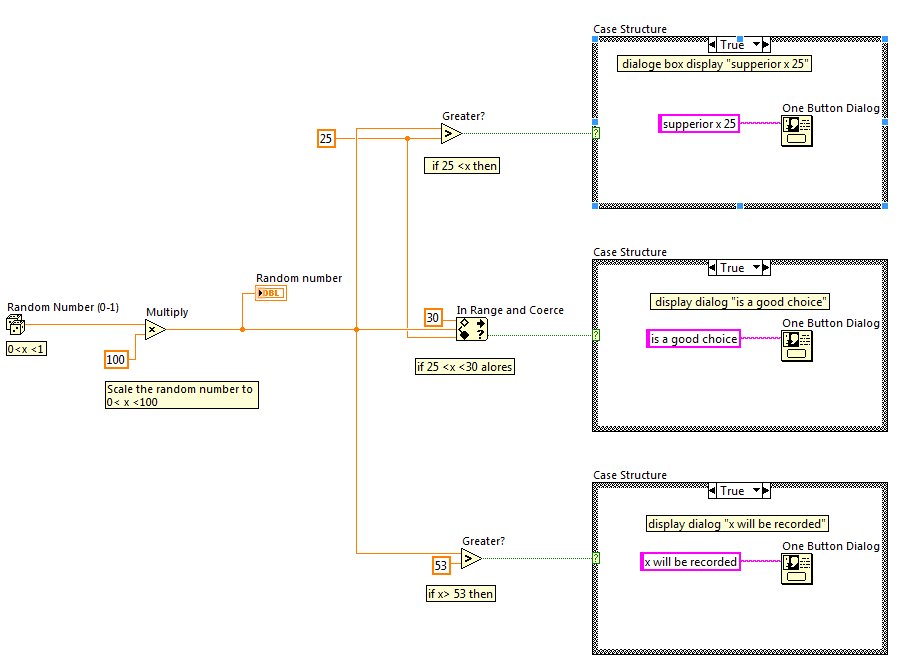
Task: Click 'True' selector label of 'x will be recorded' structure
Action: (x=732, y=491)
